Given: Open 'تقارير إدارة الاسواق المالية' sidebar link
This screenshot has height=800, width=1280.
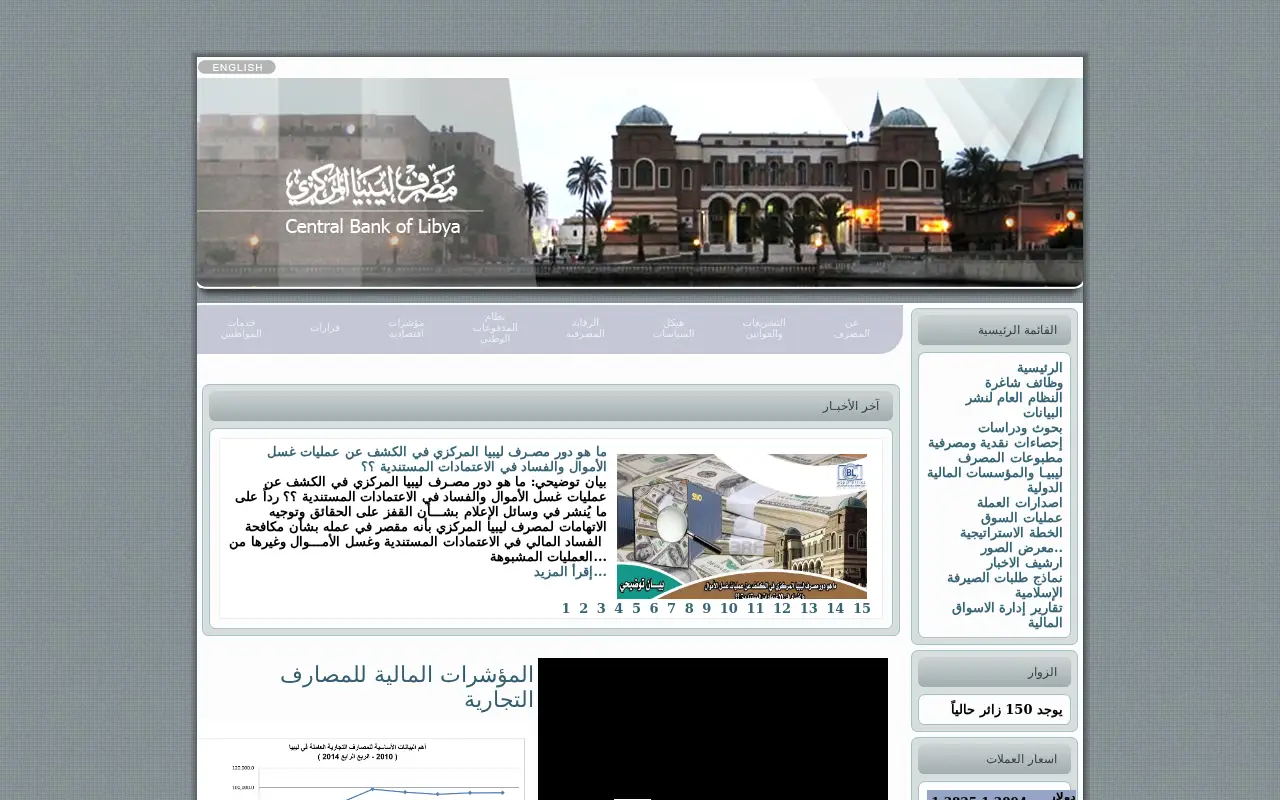Looking at the screenshot, I should [x=1007, y=615].
